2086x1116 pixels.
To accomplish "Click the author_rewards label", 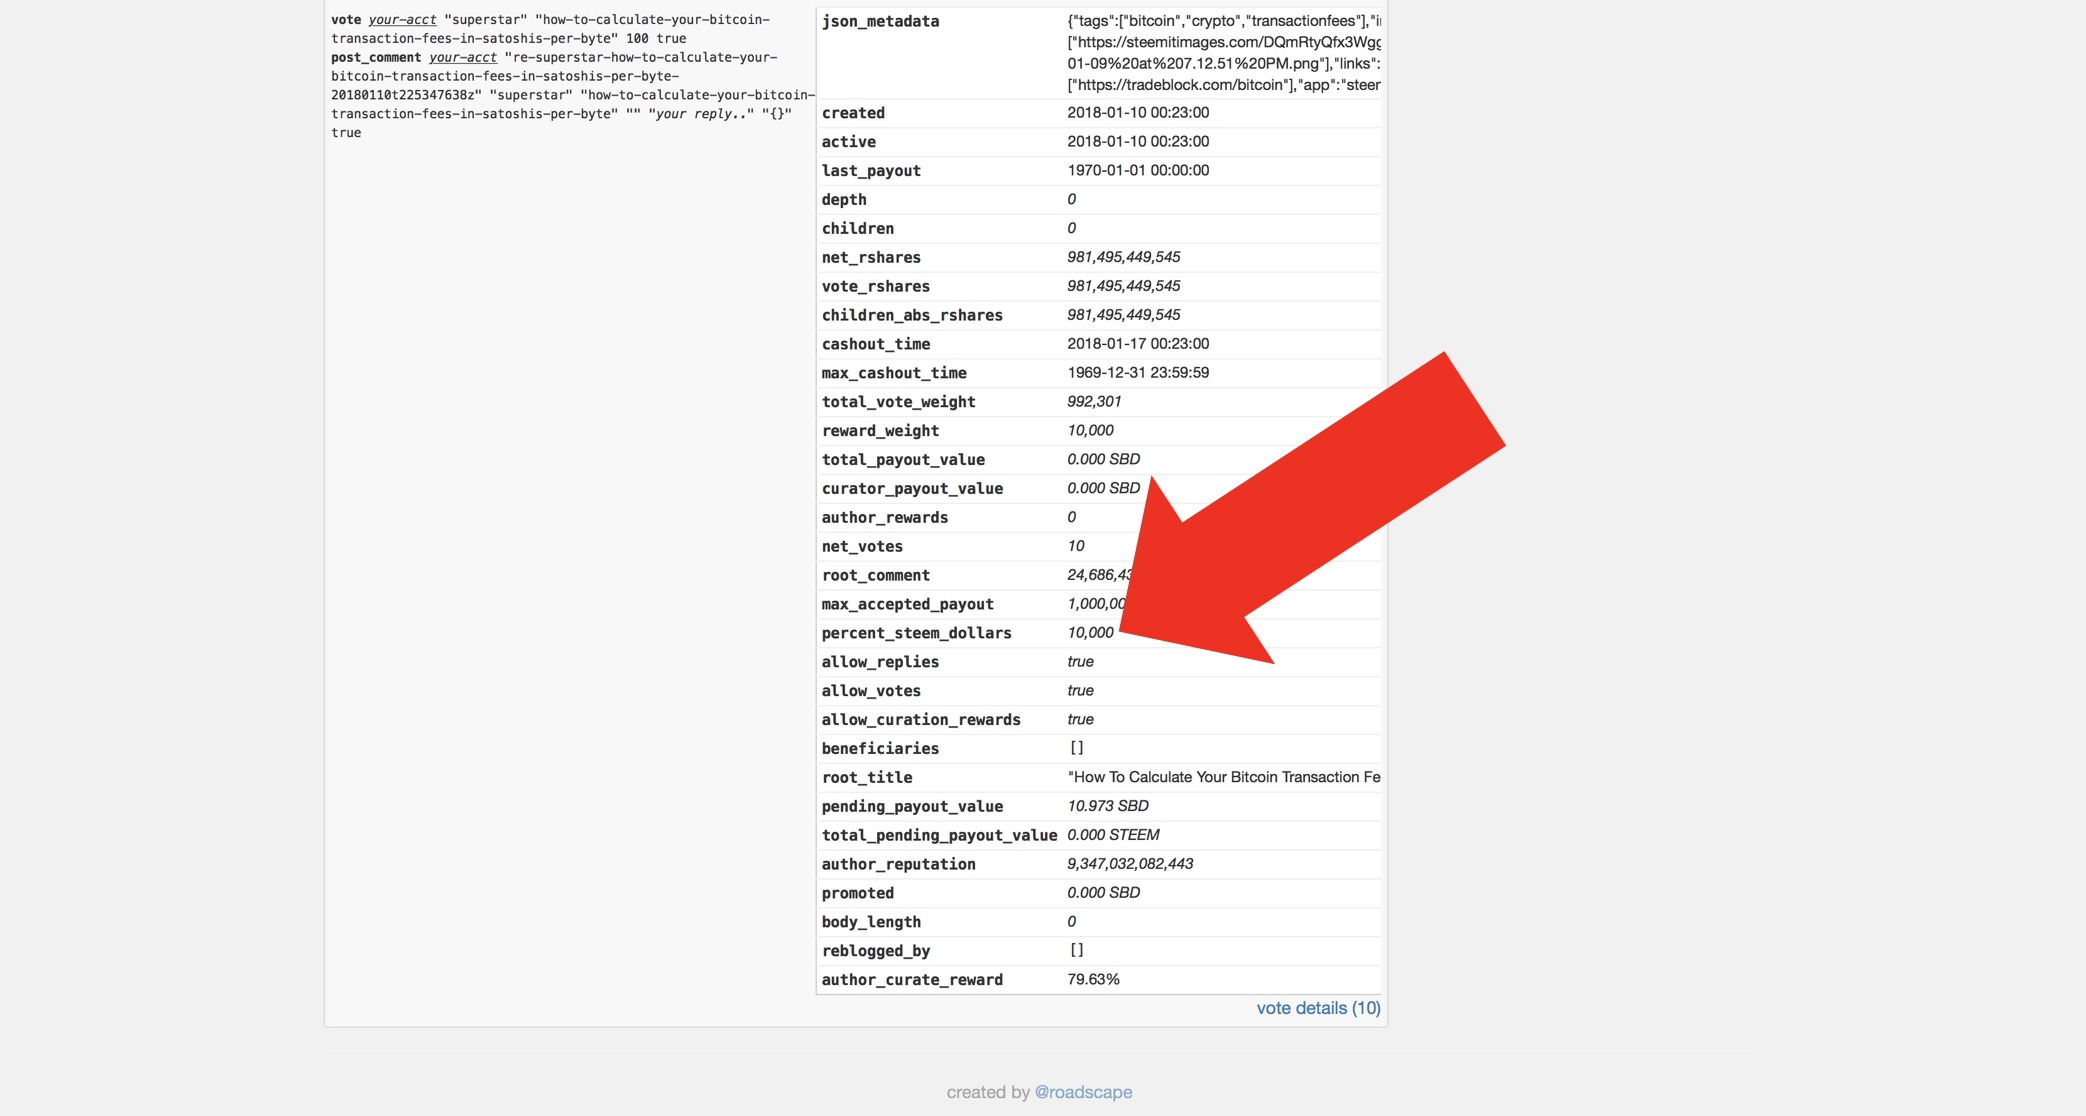I will click(885, 518).
